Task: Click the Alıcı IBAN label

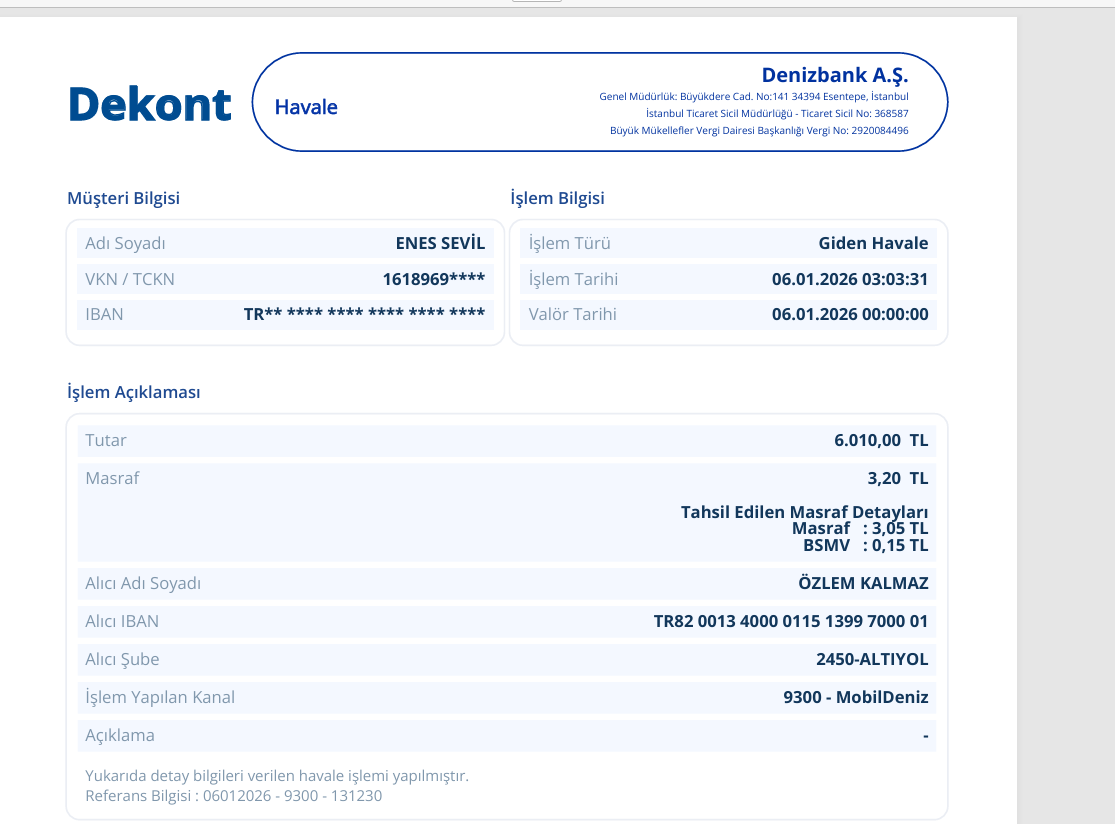Action: [x=122, y=621]
